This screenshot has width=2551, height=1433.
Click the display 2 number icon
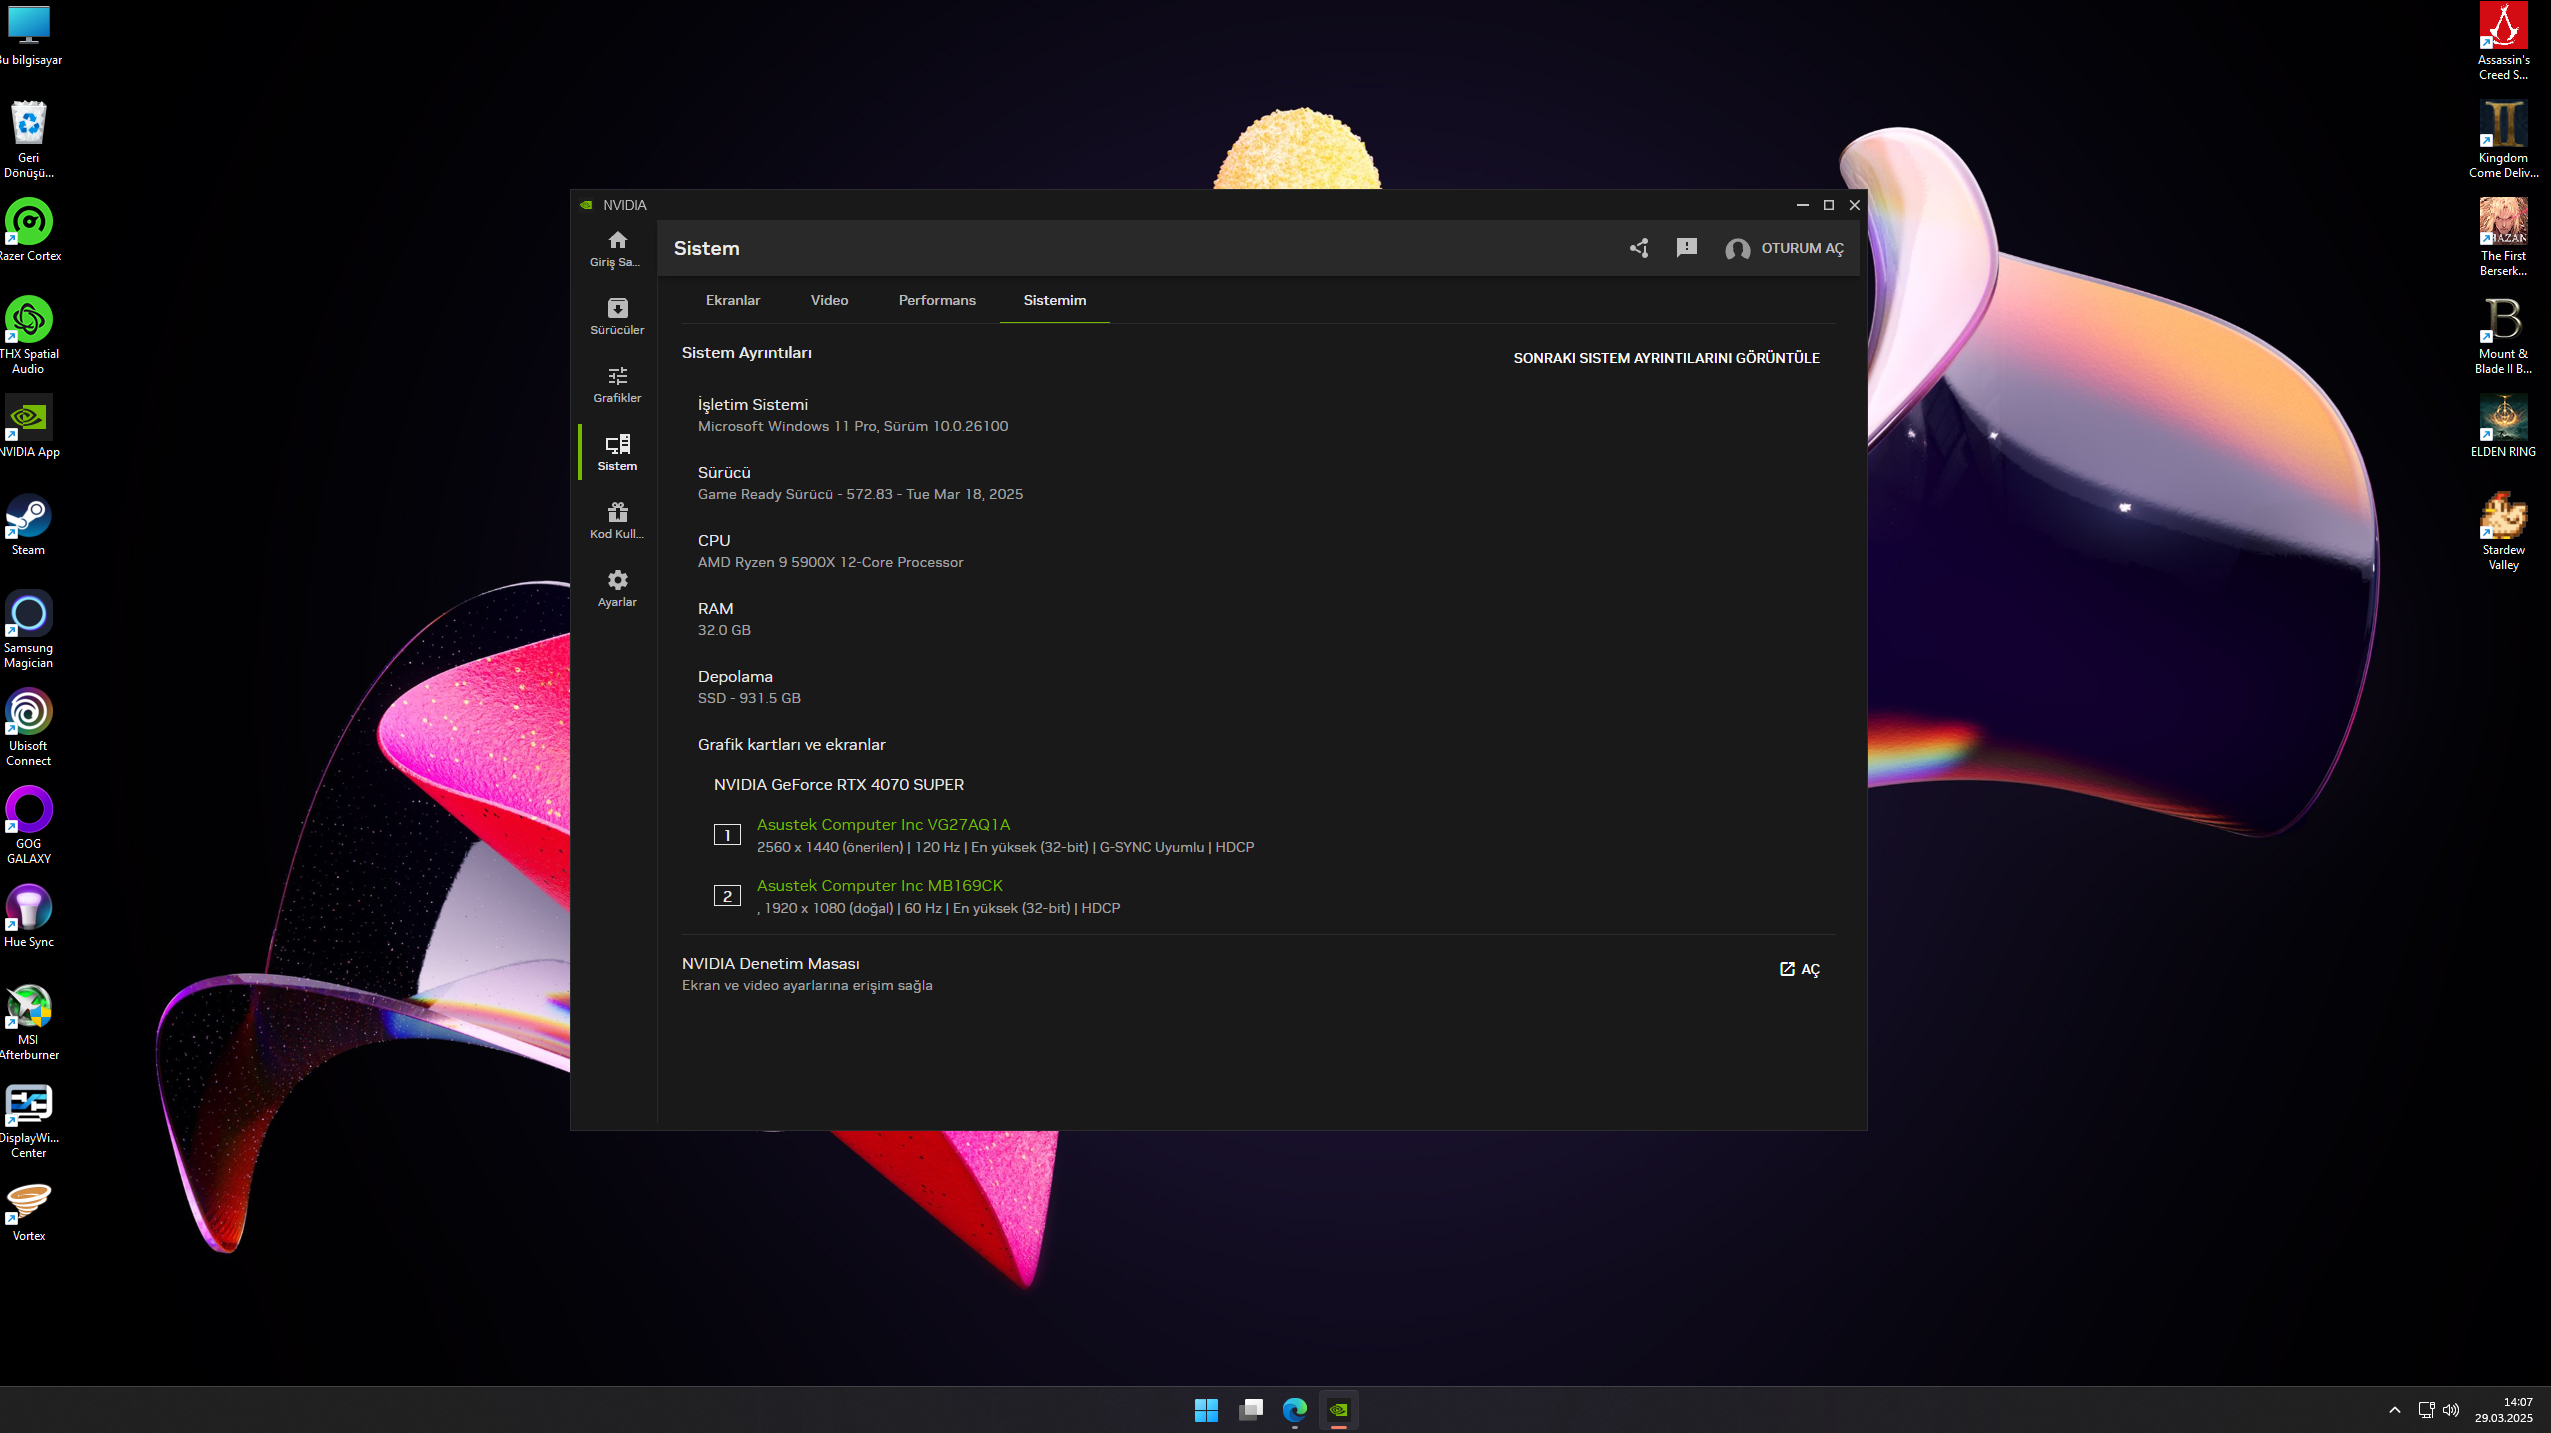tap(727, 896)
